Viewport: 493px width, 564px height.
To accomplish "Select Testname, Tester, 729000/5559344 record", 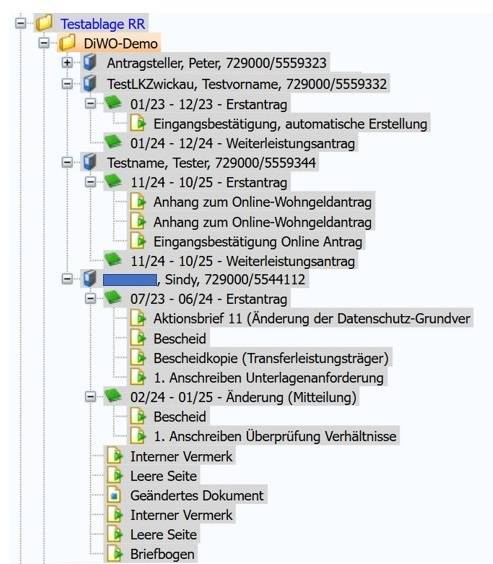I will [x=211, y=163].
